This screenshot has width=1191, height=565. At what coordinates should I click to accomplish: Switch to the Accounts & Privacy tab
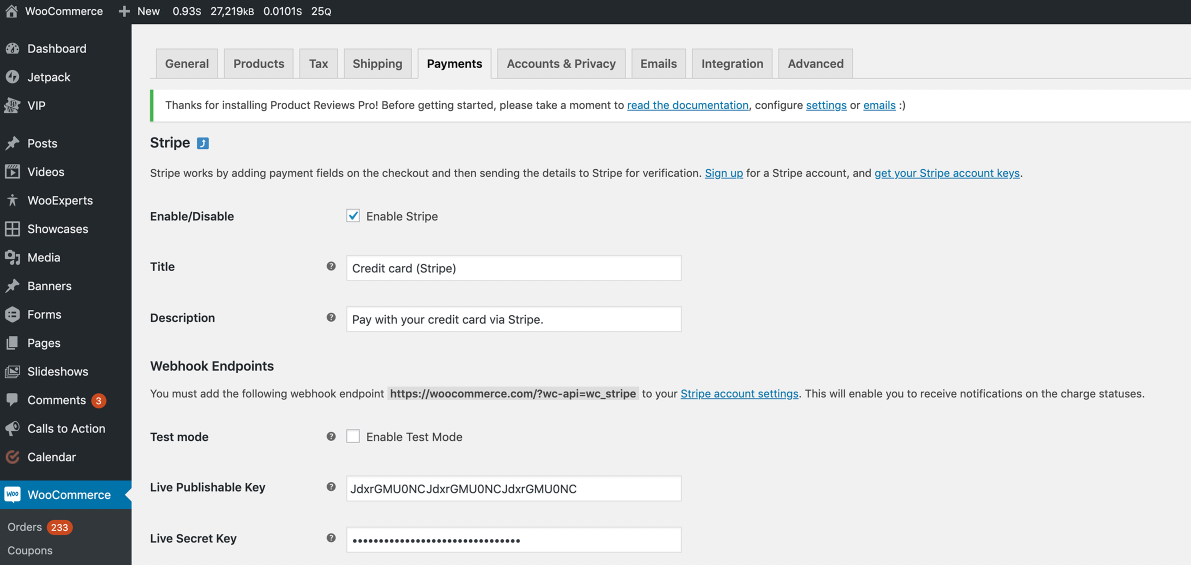(x=561, y=64)
